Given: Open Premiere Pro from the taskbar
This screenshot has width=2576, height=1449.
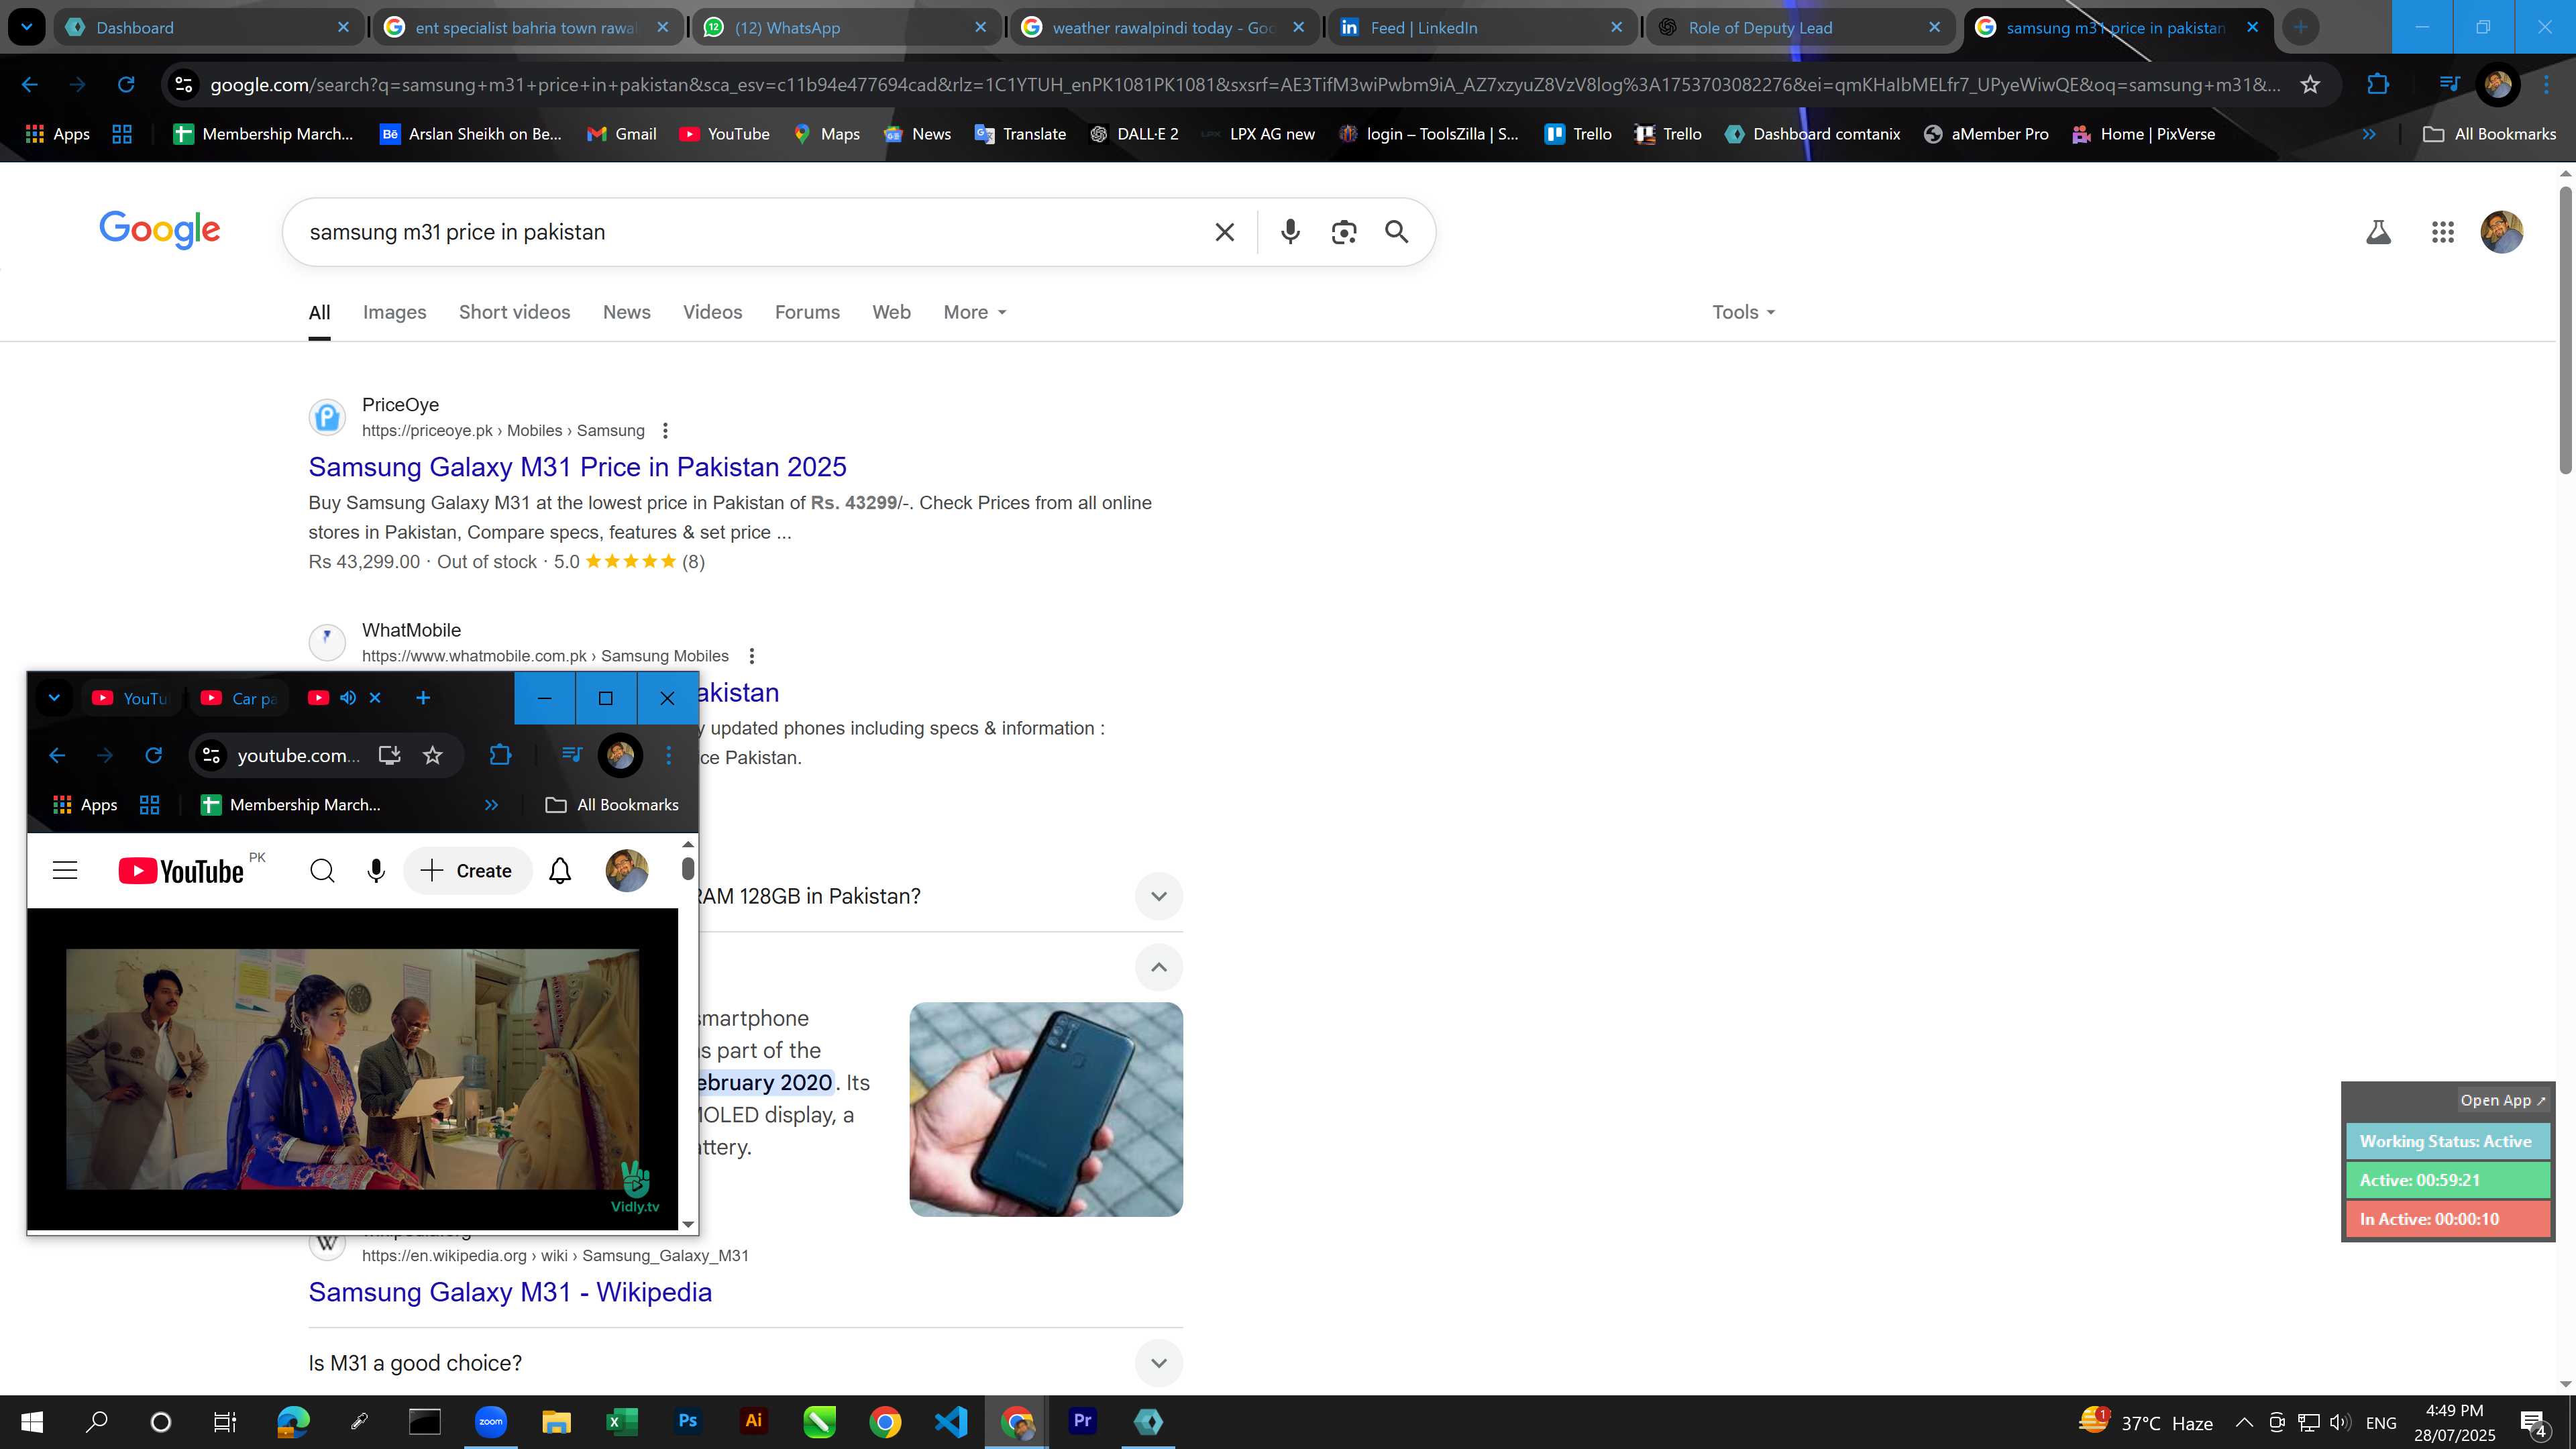Looking at the screenshot, I should (x=1082, y=1421).
